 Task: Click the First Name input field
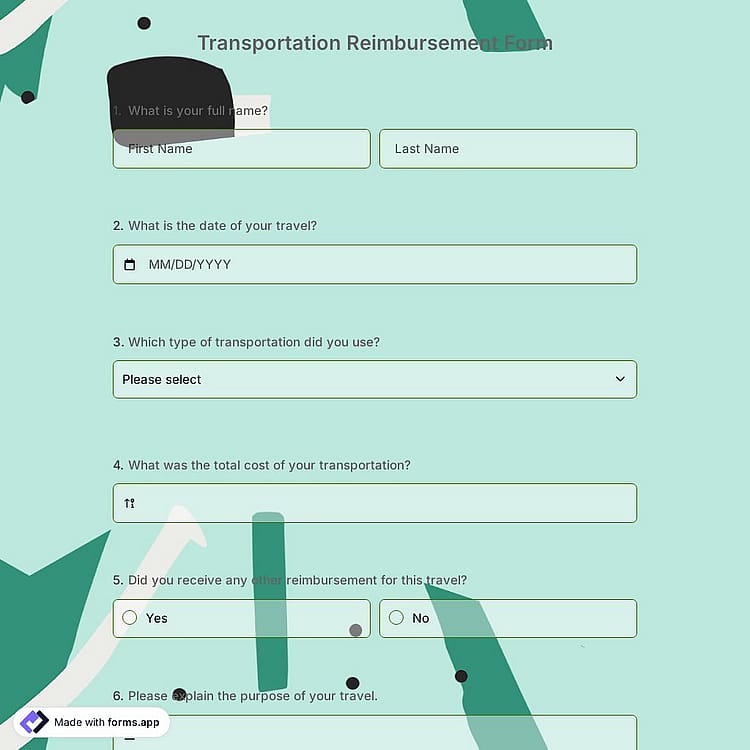coord(242,149)
